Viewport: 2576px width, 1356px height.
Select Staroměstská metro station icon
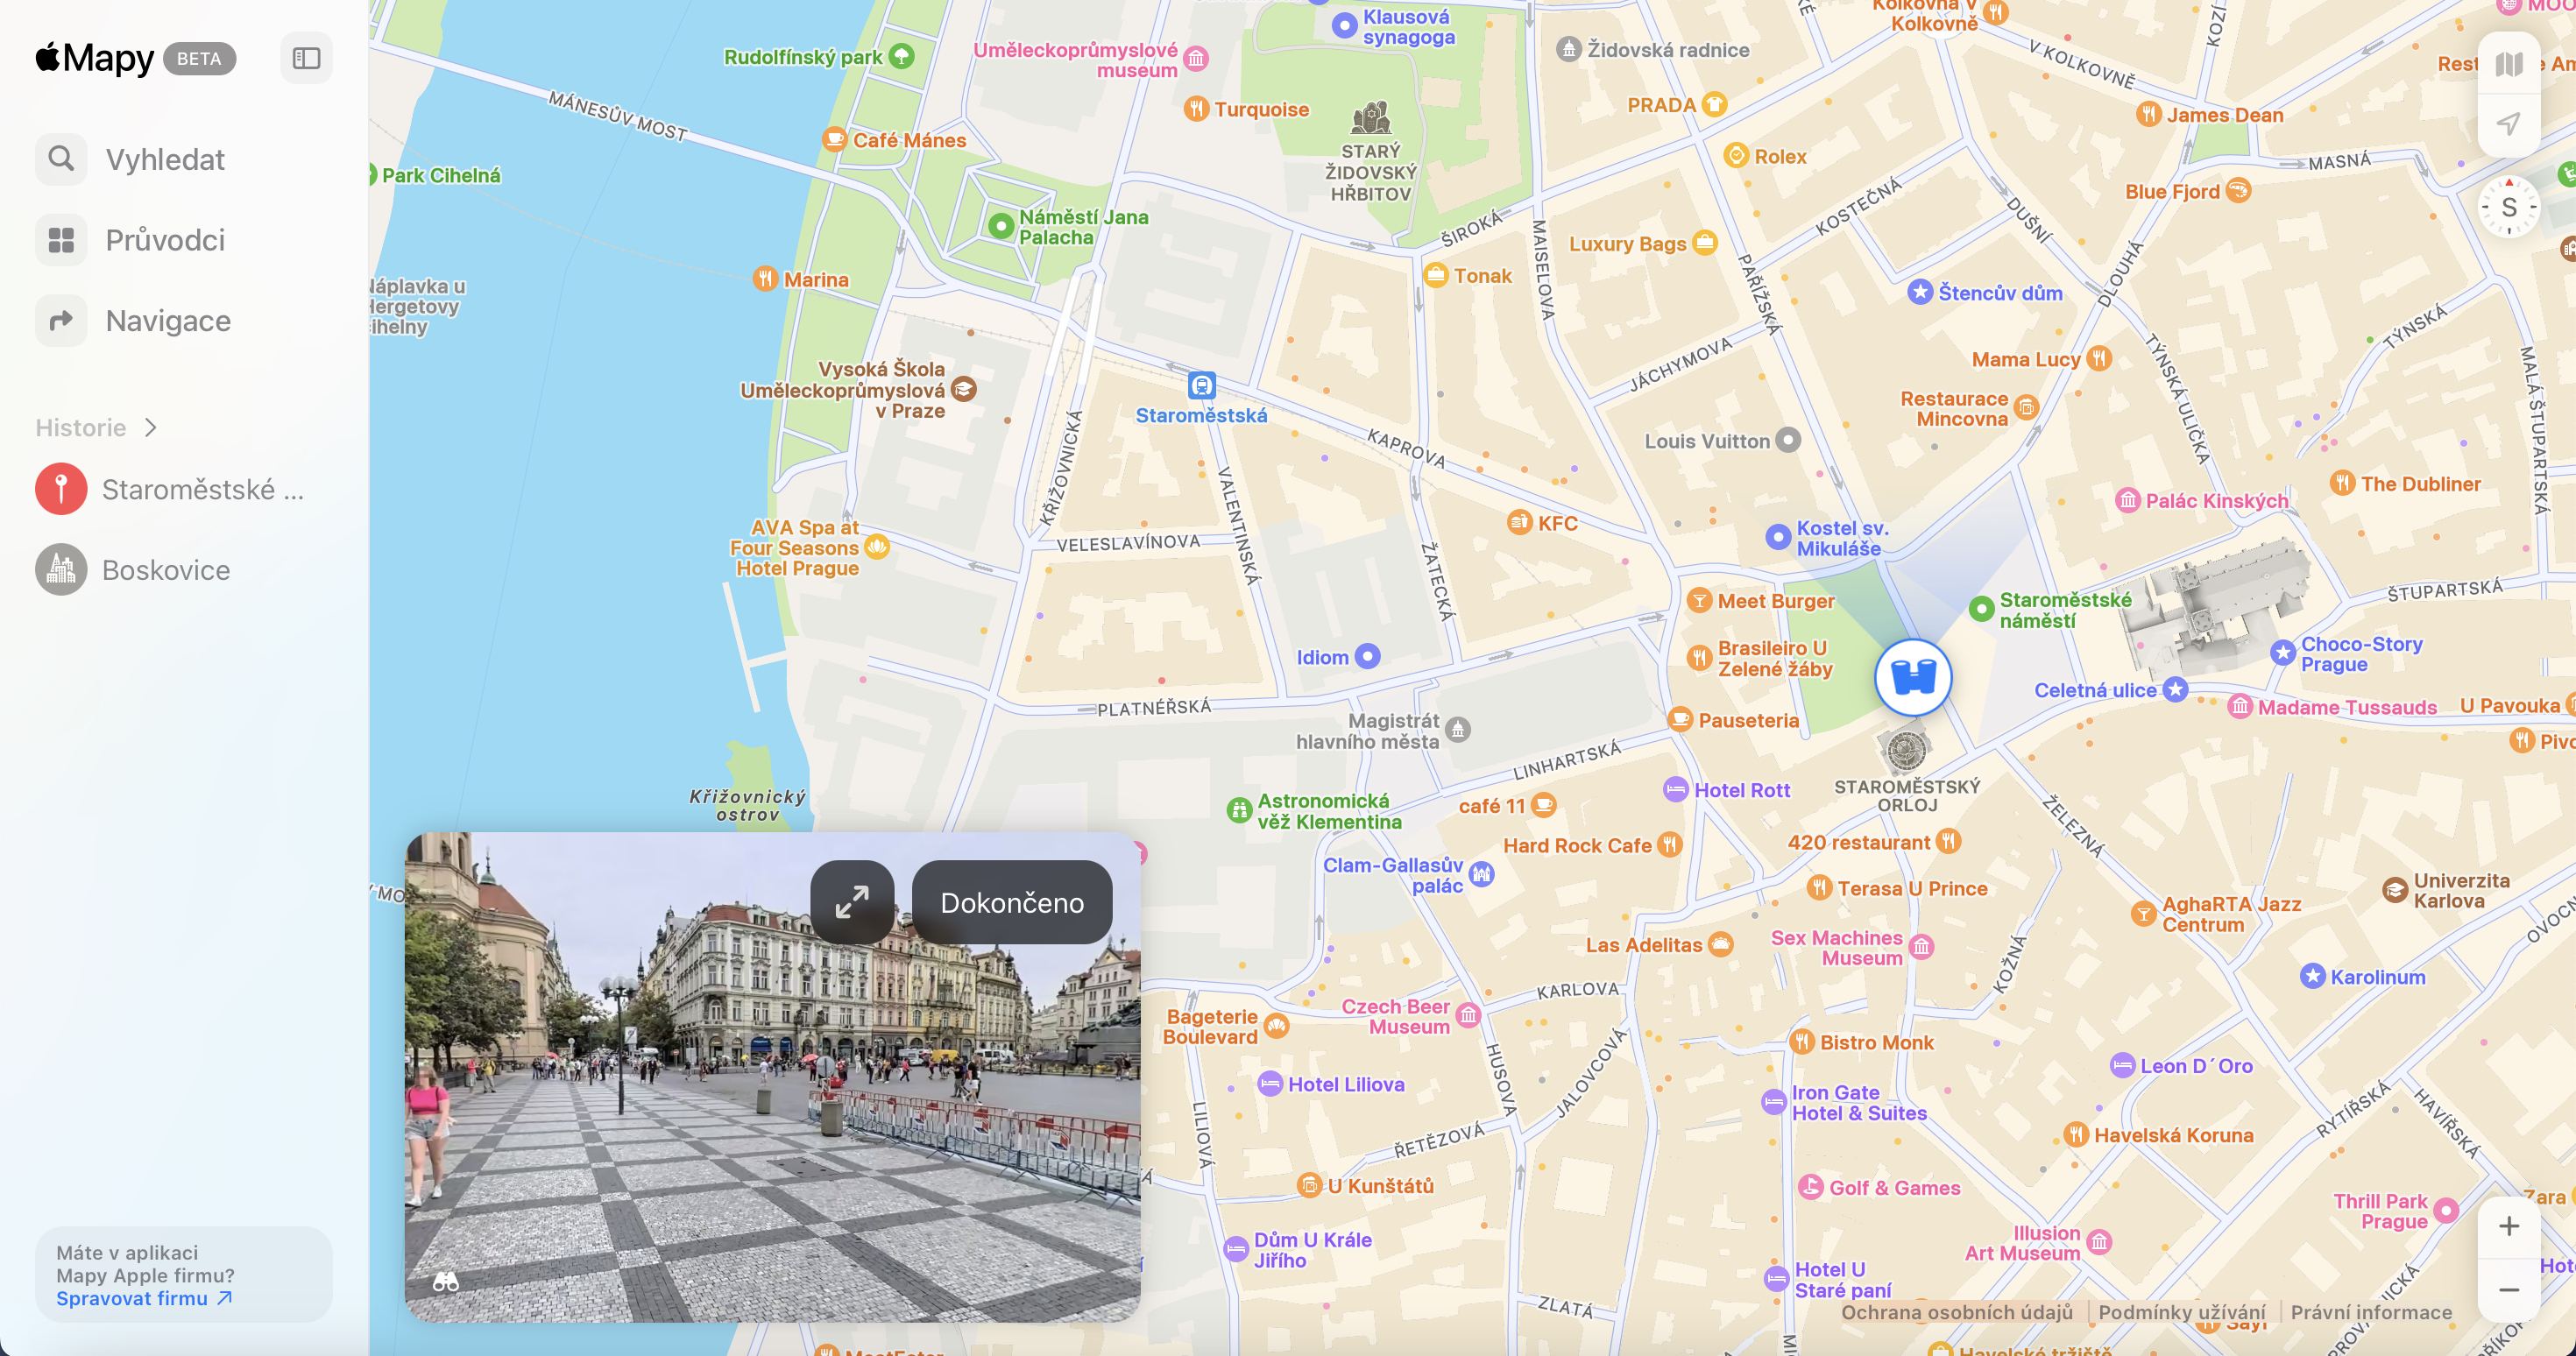[1201, 385]
